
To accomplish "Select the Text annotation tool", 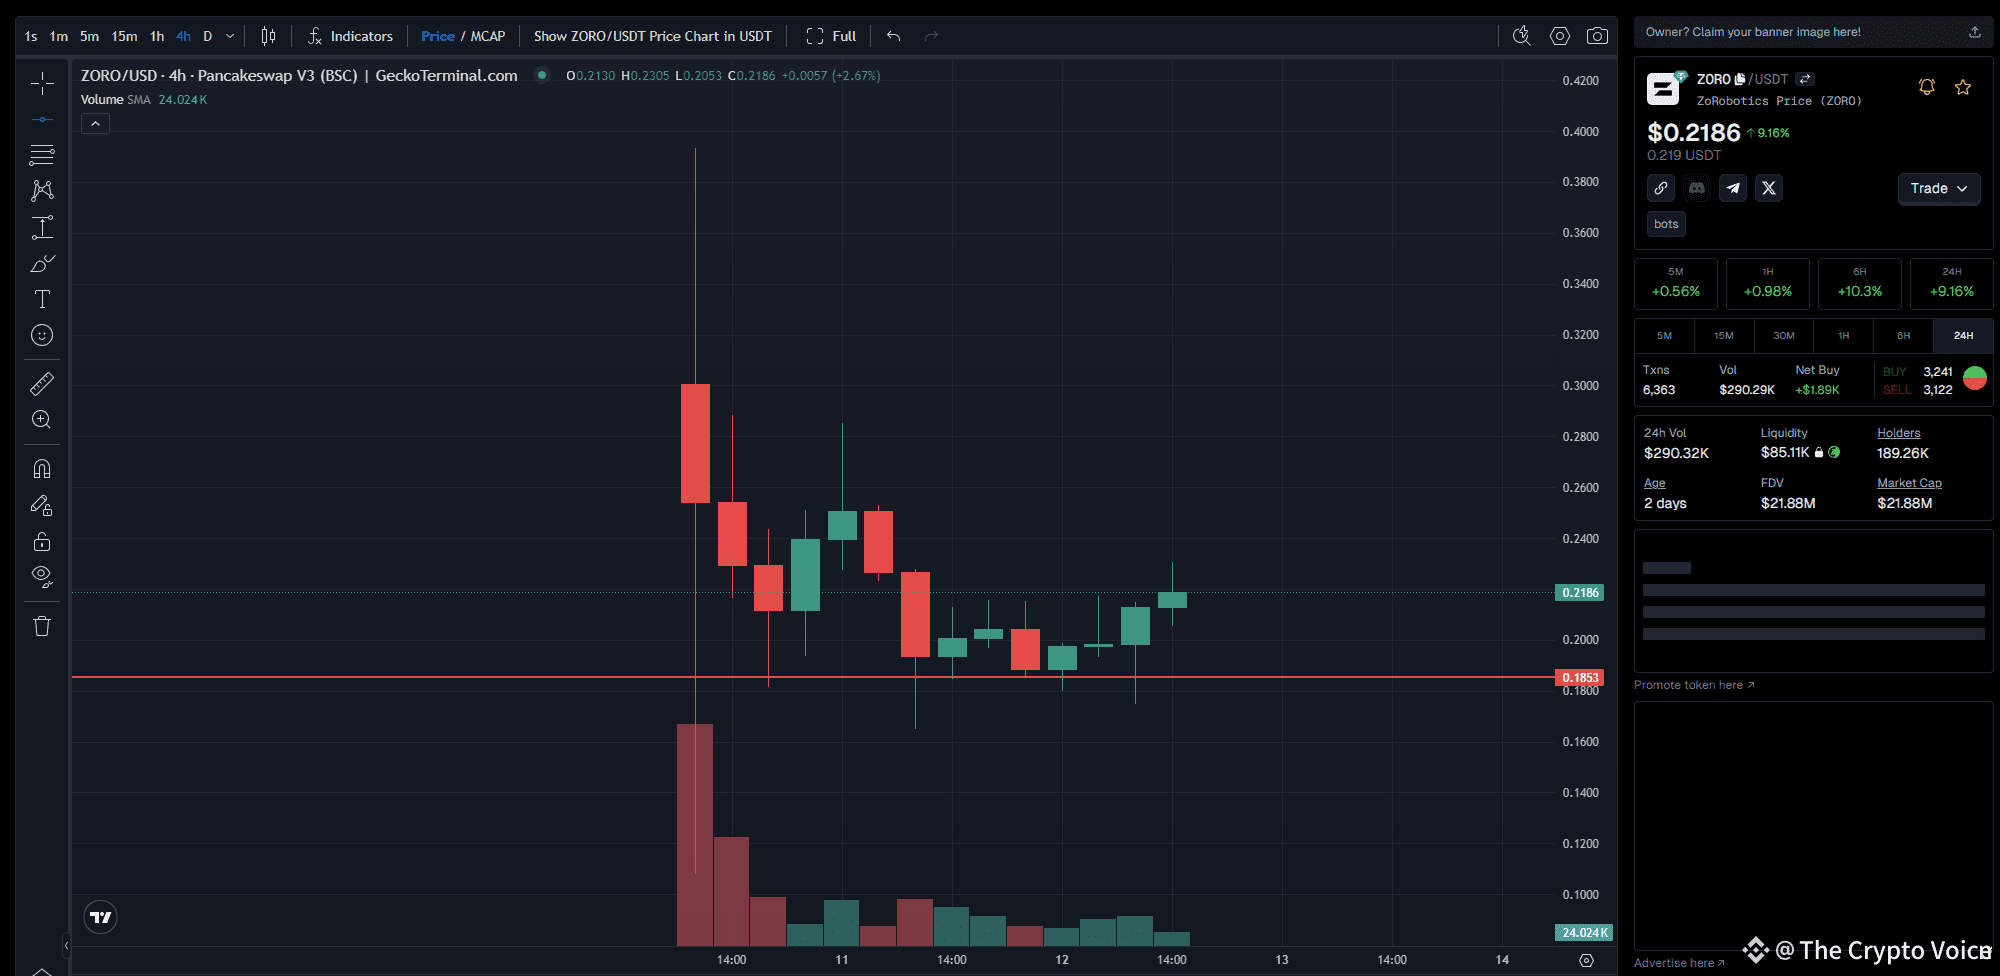I will (x=42, y=299).
